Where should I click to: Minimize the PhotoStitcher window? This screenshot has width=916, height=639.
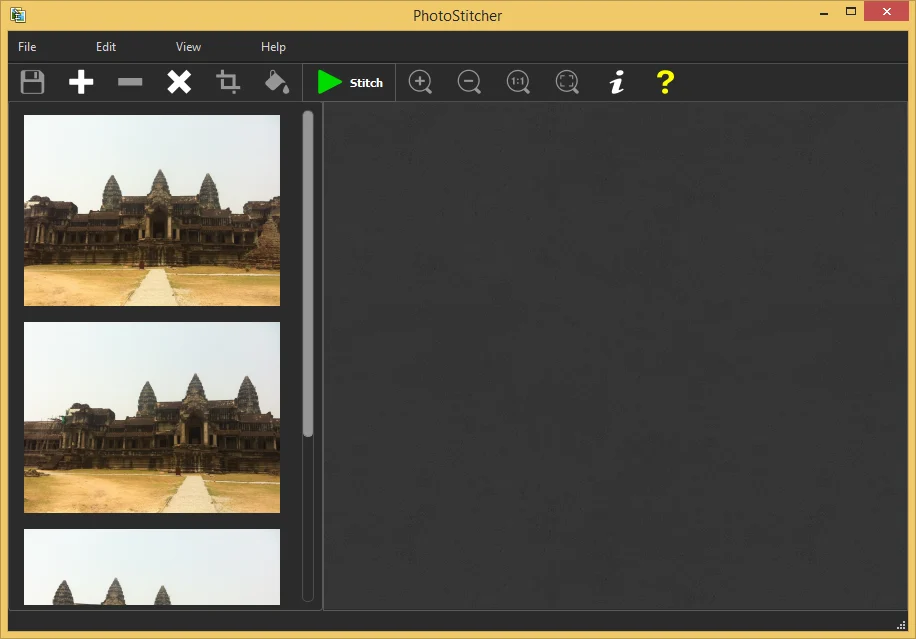click(824, 12)
